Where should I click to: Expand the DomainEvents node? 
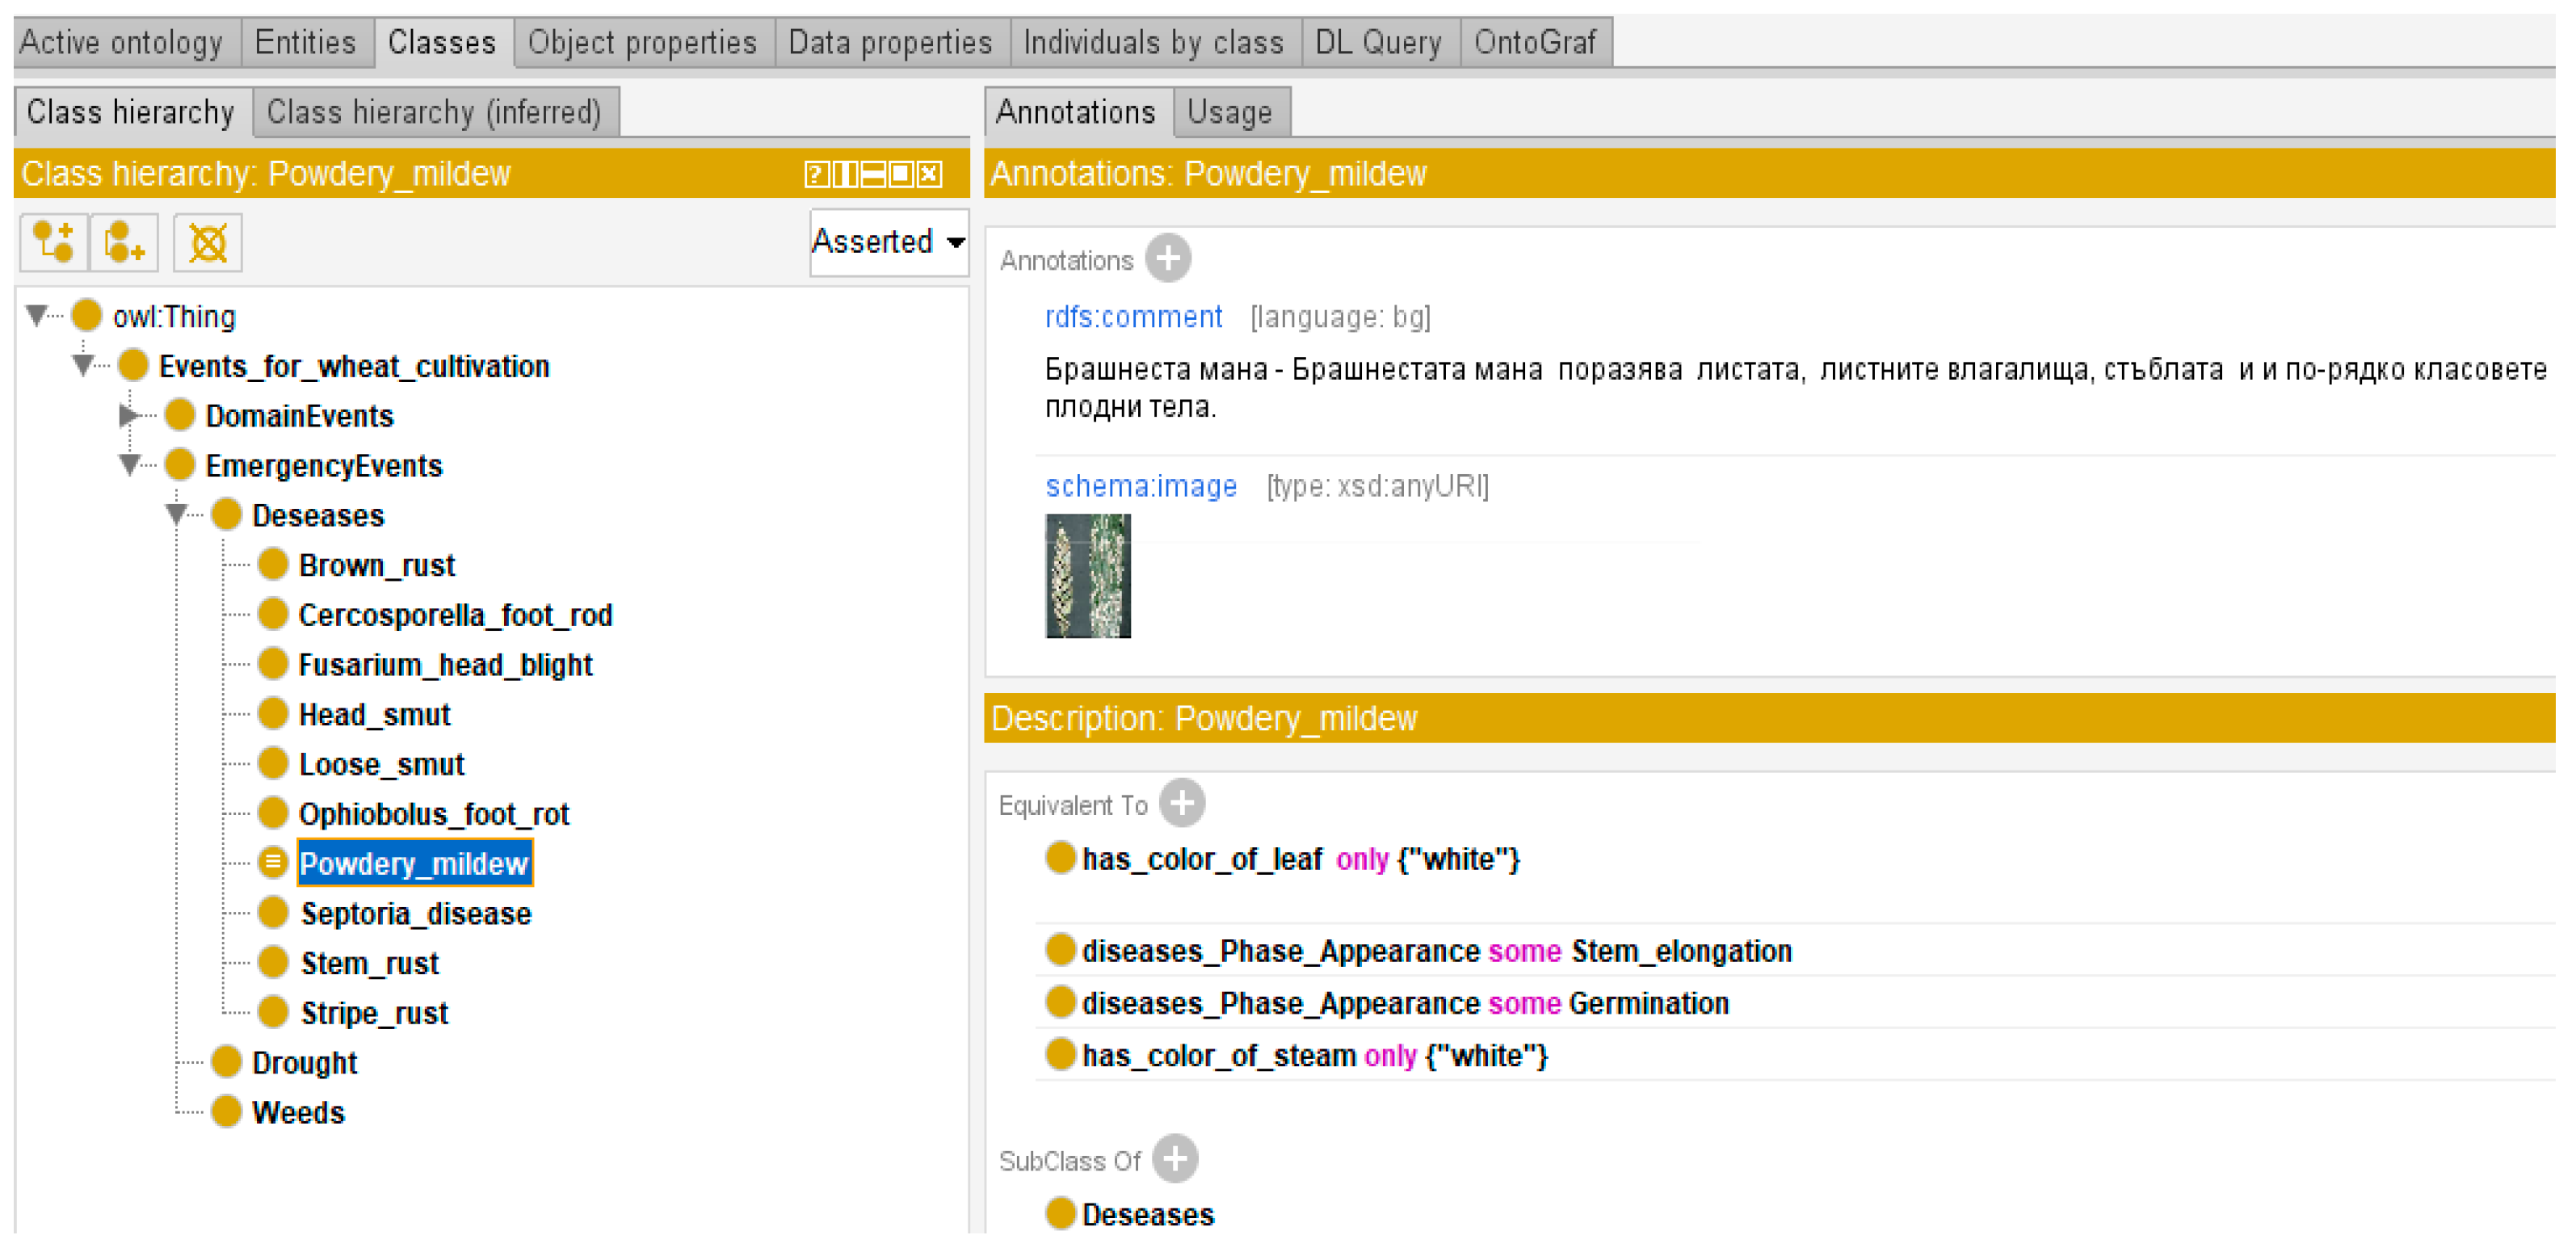[x=129, y=415]
